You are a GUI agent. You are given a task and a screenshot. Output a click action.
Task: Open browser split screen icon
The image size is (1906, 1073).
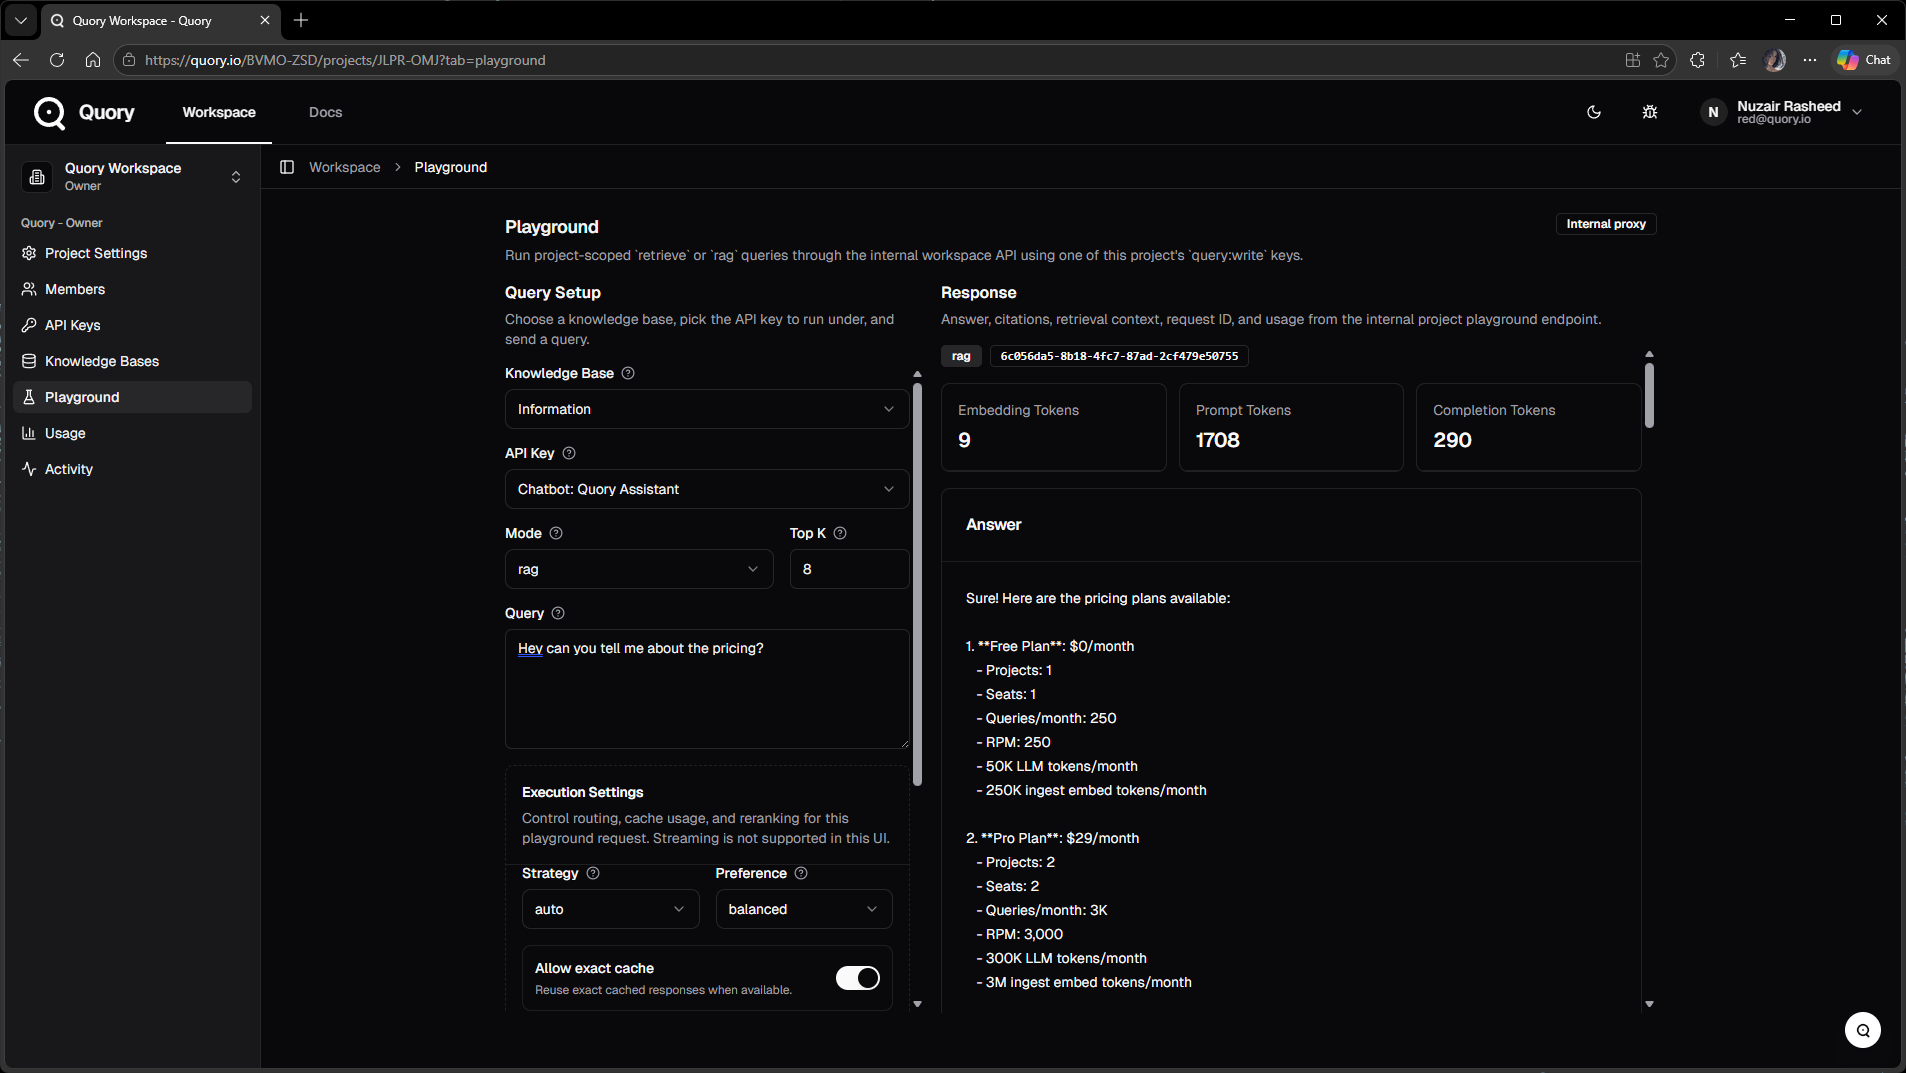click(x=1633, y=60)
